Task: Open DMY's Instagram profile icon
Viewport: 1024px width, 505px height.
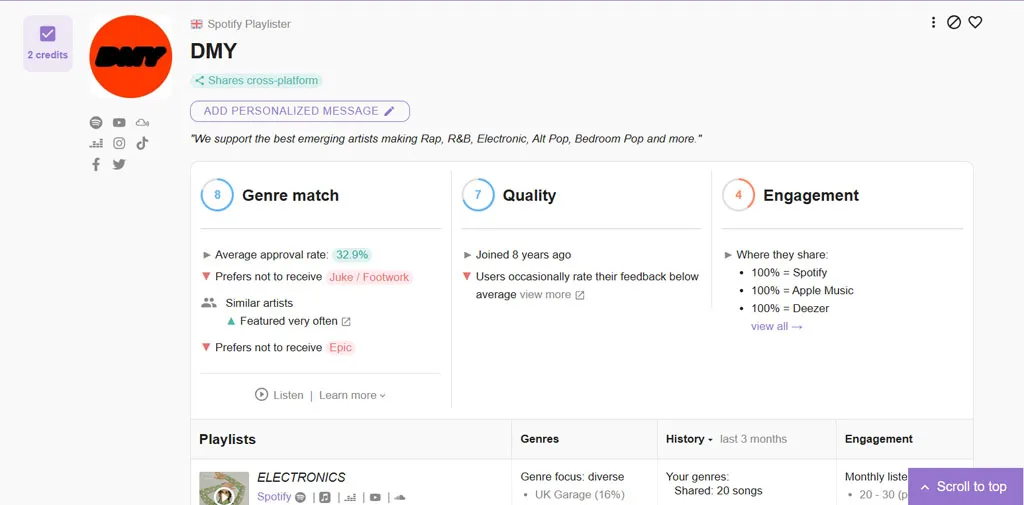Action: [119, 143]
